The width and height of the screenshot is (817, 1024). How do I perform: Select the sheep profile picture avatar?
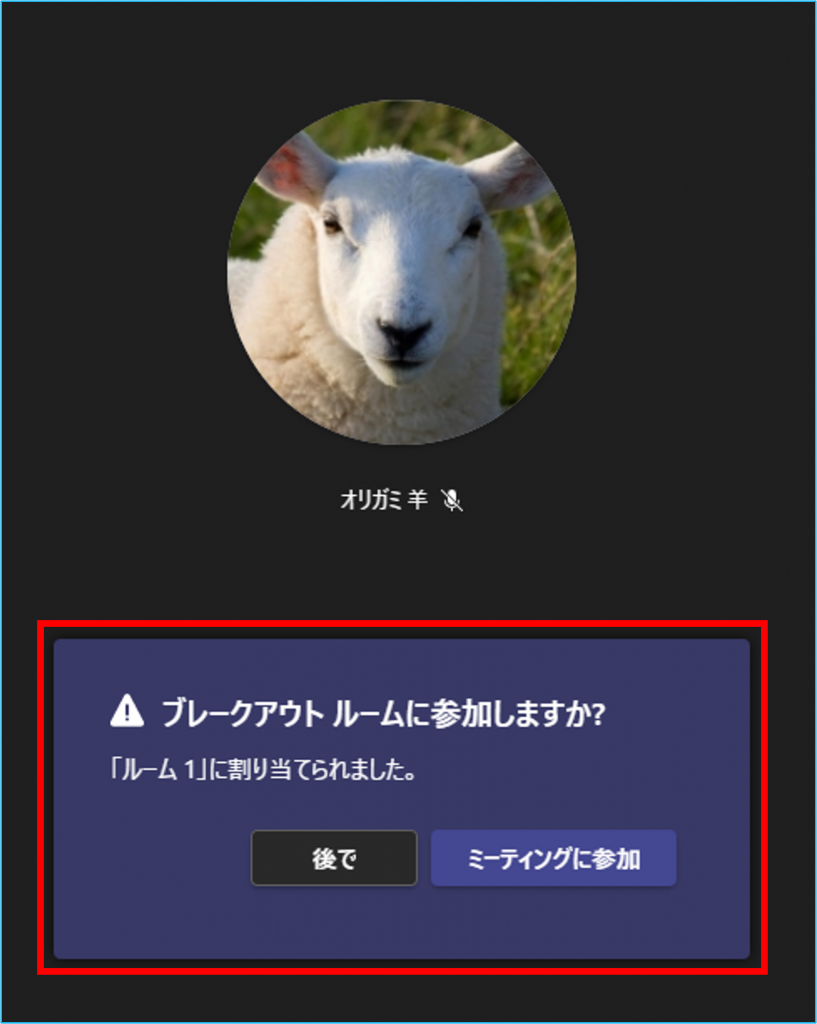click(x=402, y=272)
